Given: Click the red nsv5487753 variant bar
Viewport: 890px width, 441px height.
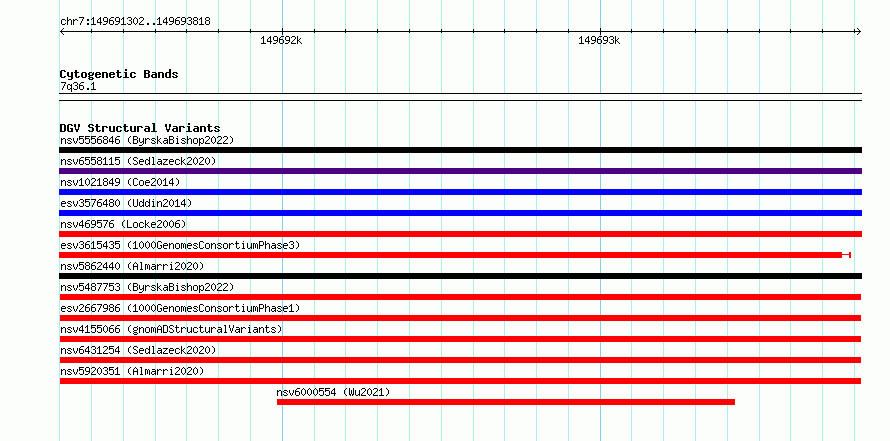Looking at the screenshot, I should point(460,297).
